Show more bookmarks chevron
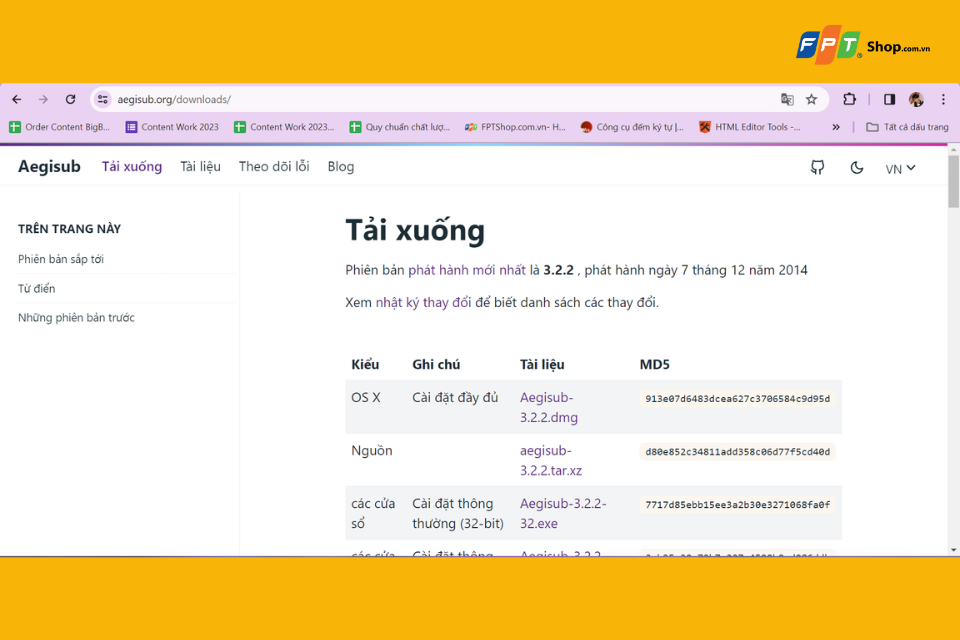This screenshot has height=640, width=960. click(x=836, y=127)
